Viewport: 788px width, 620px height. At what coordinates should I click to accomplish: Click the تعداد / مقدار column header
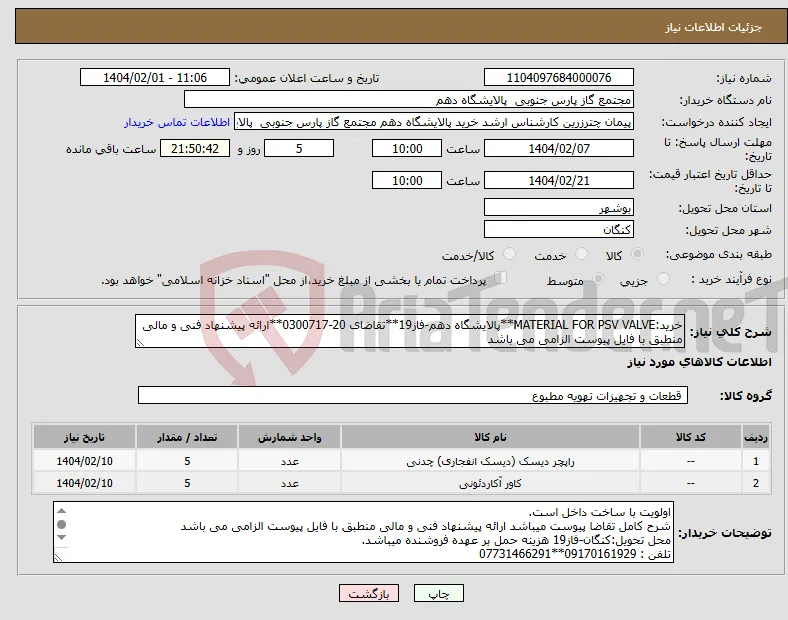click(187, 437)
